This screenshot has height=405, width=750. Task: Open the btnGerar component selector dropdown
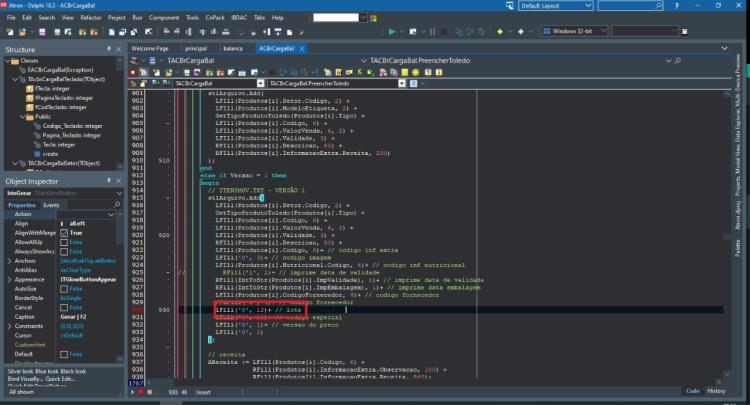pyautogui.click(x=119, y=193)
